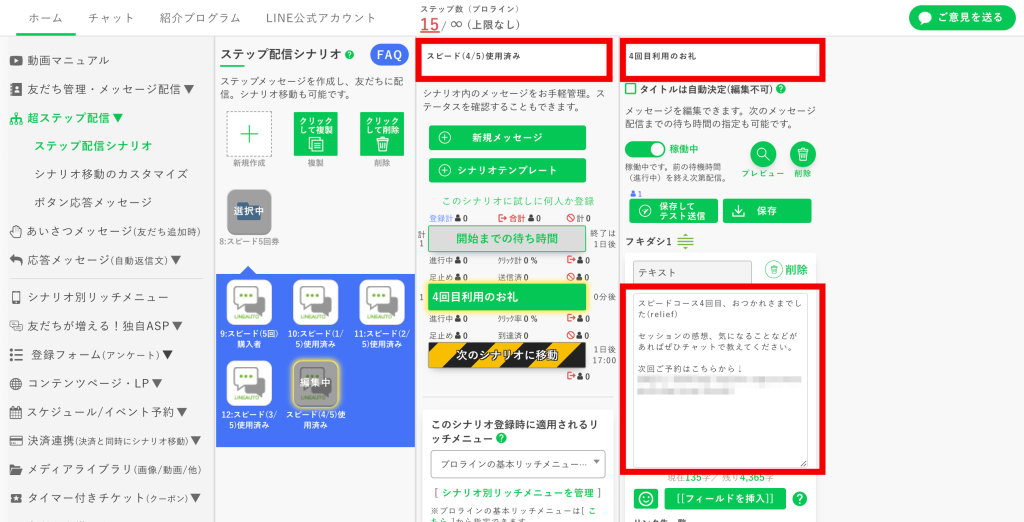This screenshot has width=1024, height=522.
Task: Open ボタン応答メッセージ
Action: click(93, 203)
